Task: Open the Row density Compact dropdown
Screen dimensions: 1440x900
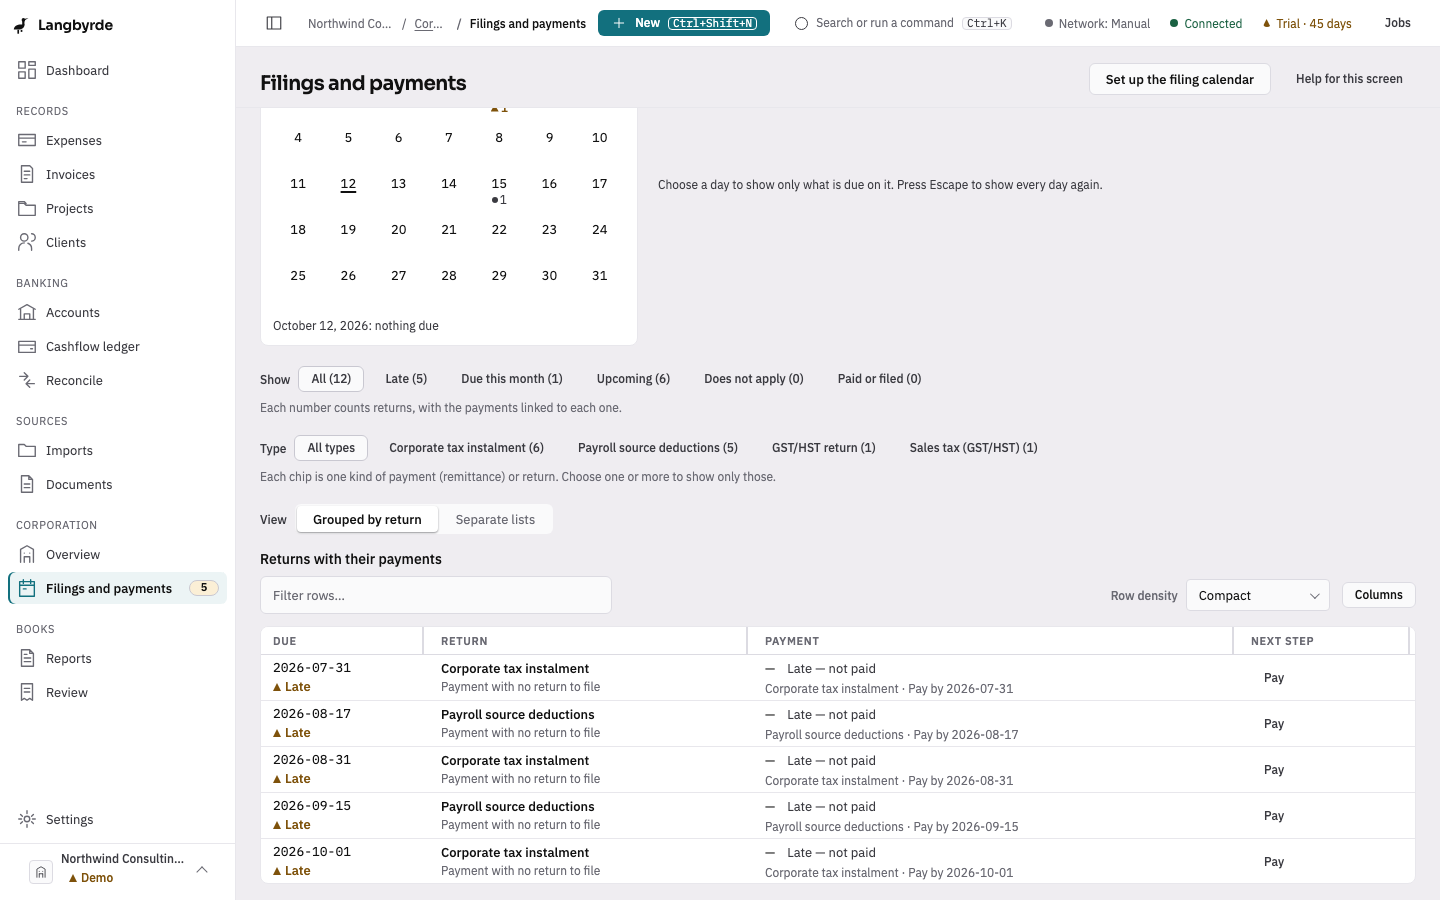Action: point(1258,595)
